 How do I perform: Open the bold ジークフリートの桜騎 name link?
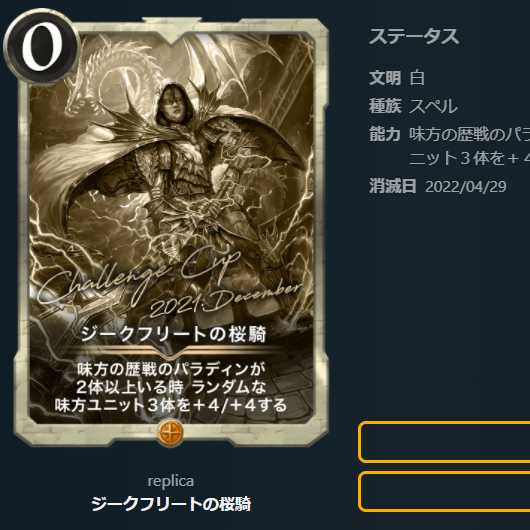[171, 504]
